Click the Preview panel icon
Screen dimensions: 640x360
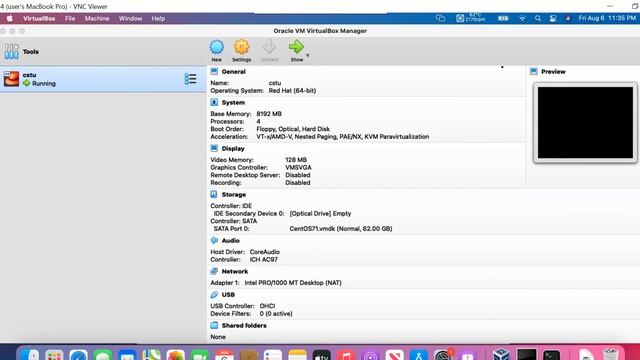pyautogui.click(x=533, y=71)
